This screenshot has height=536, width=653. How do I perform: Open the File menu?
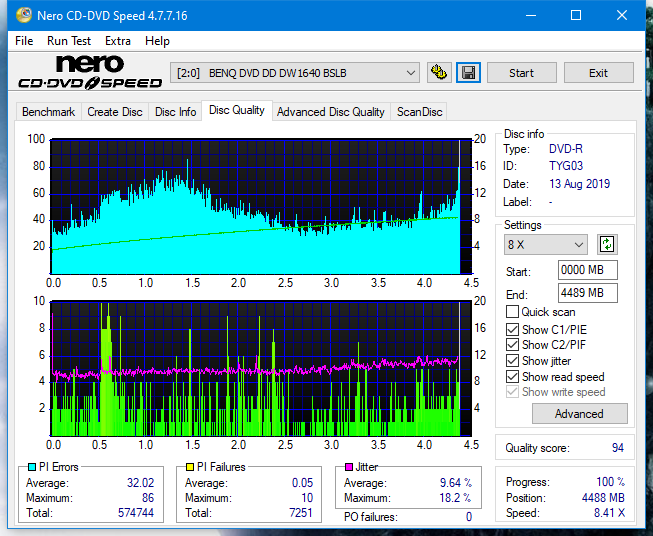[x=24, y=41]
